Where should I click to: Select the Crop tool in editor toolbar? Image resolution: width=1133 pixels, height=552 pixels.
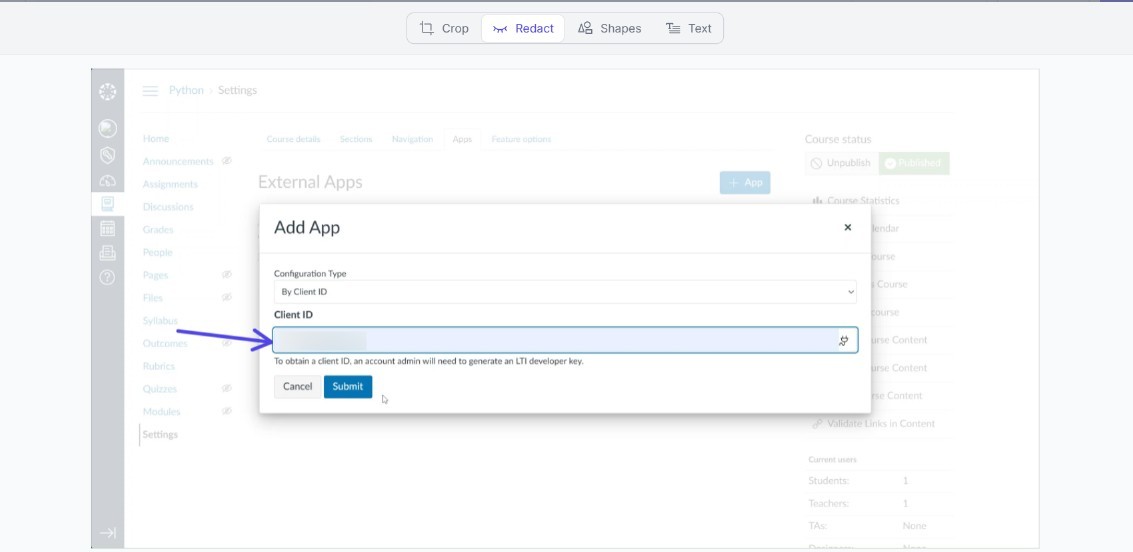pyautogui.click(x=444, y=28)
